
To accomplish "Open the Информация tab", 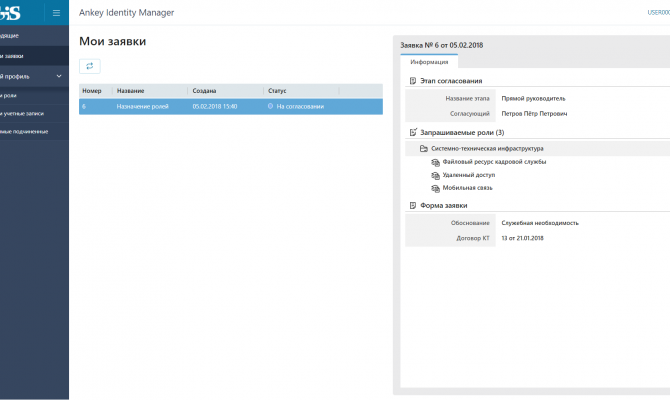I will 429,62.
